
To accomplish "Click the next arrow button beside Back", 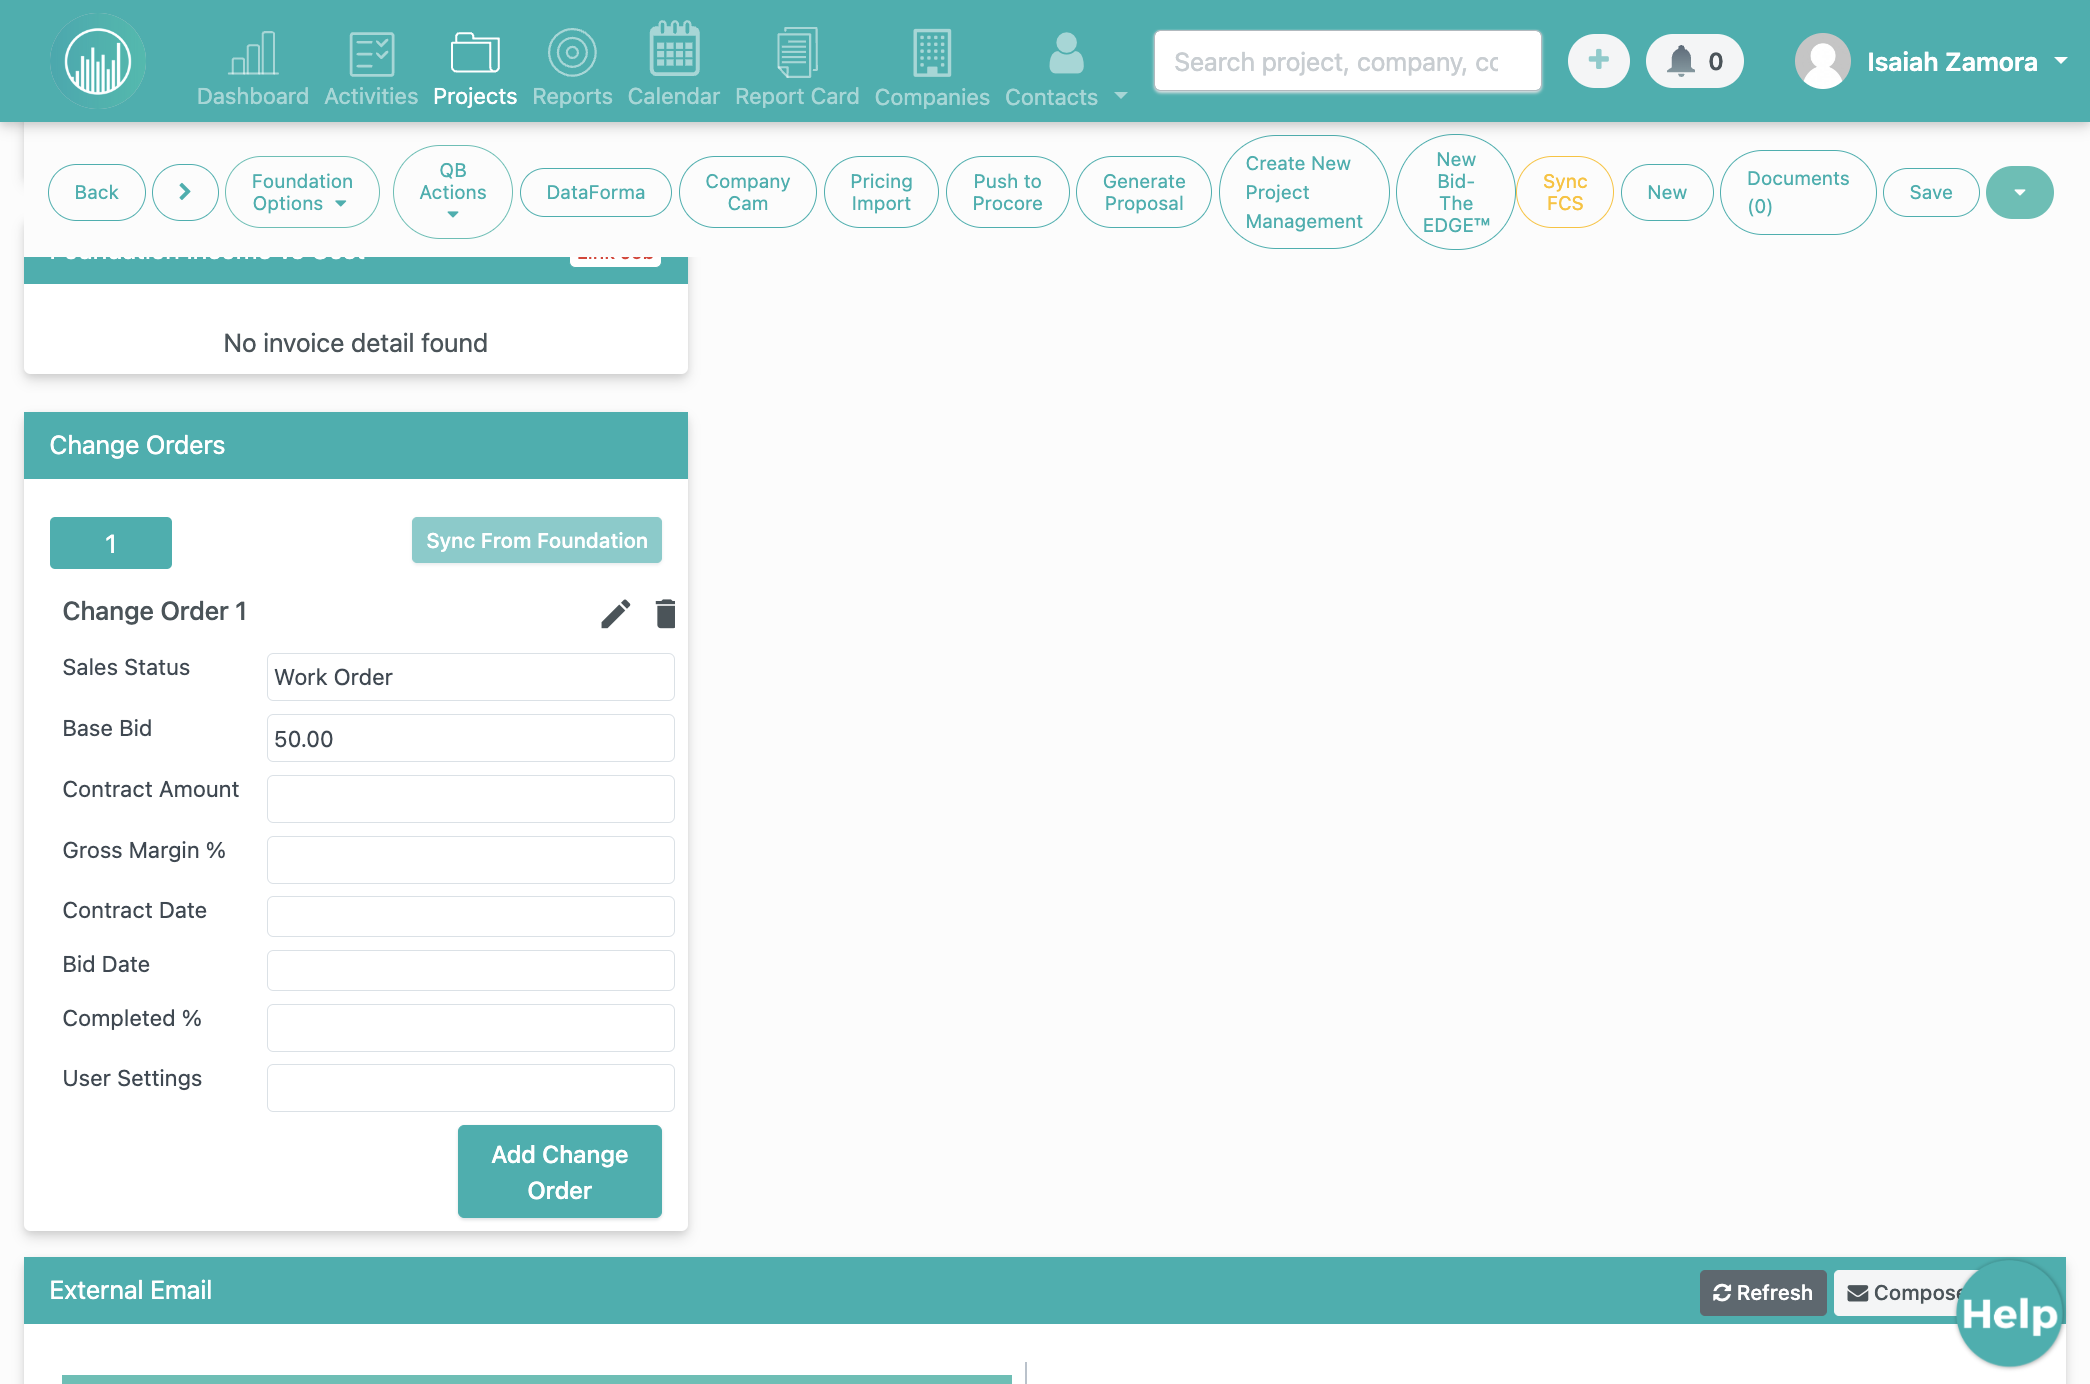I will point(185,192).
